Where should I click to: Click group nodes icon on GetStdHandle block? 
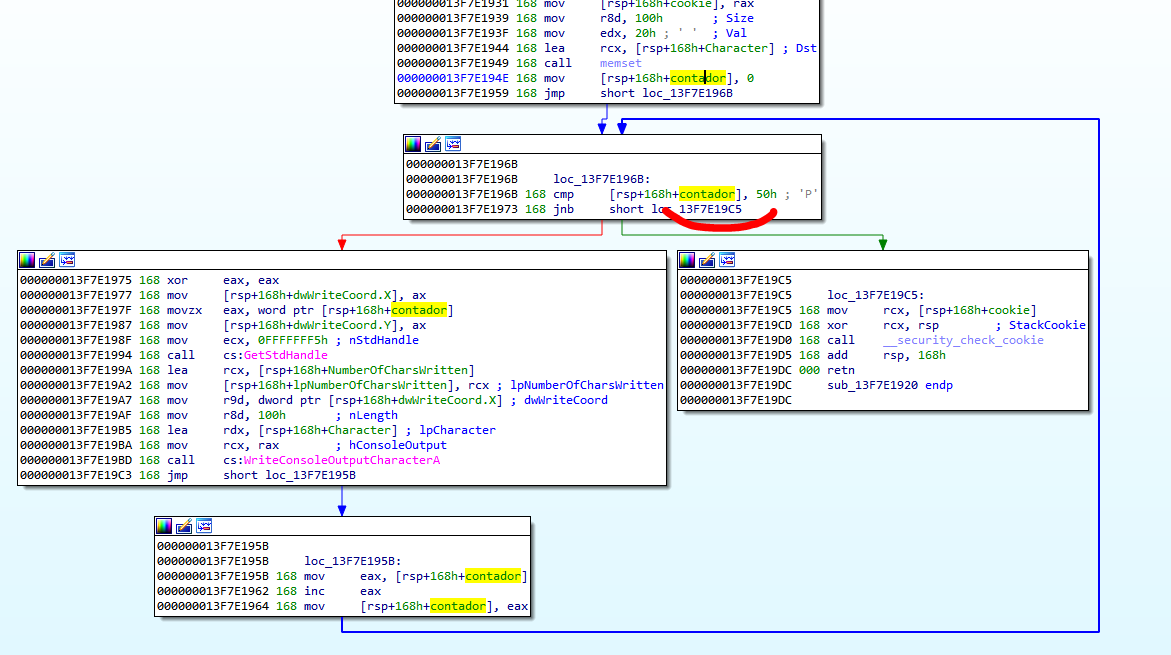coord(67,260)
